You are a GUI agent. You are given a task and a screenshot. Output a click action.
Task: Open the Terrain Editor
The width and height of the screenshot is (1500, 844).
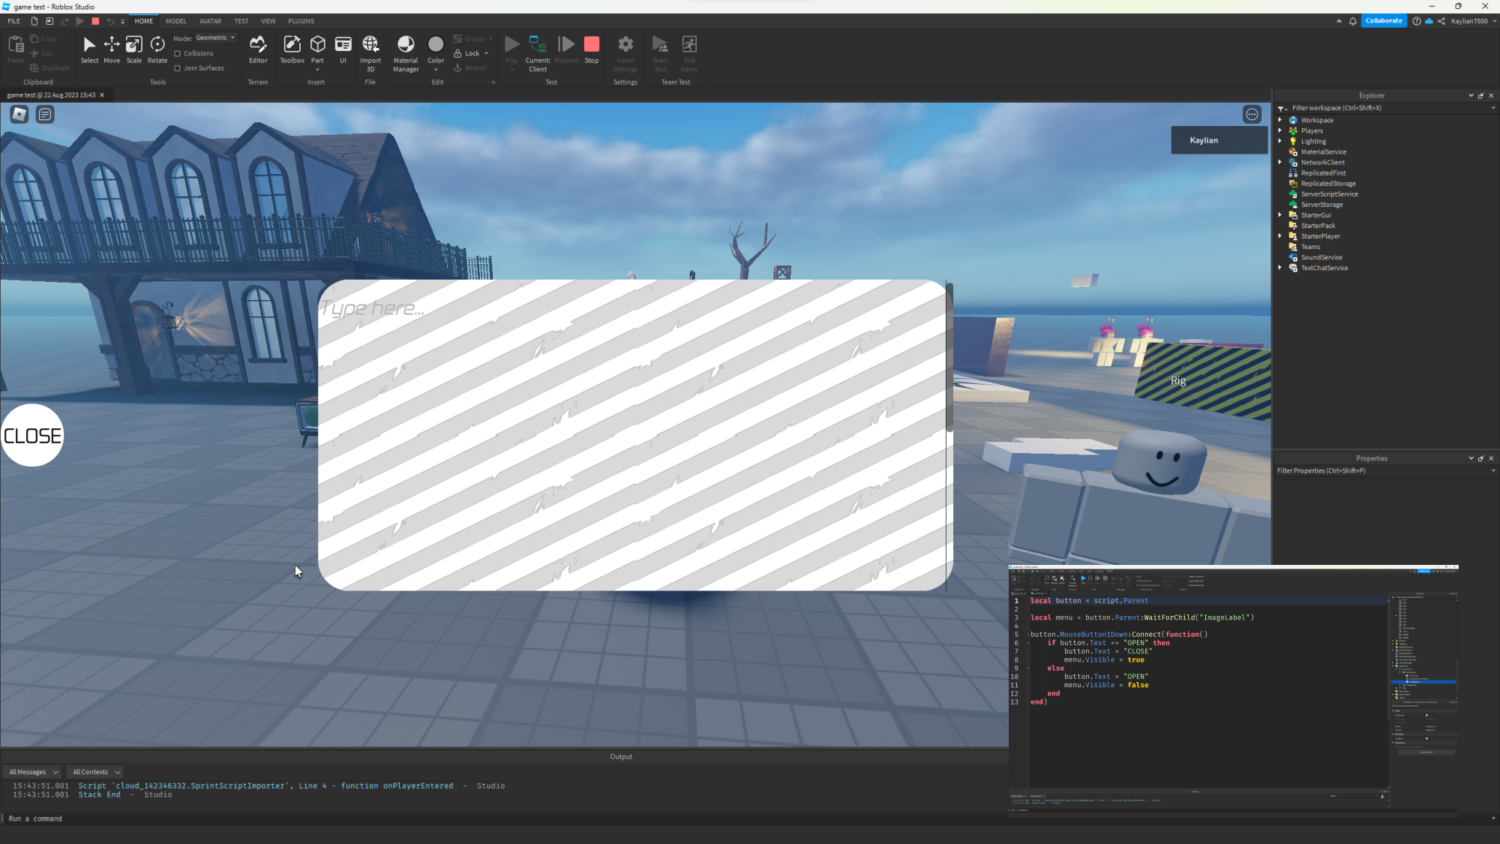(258, 47)
